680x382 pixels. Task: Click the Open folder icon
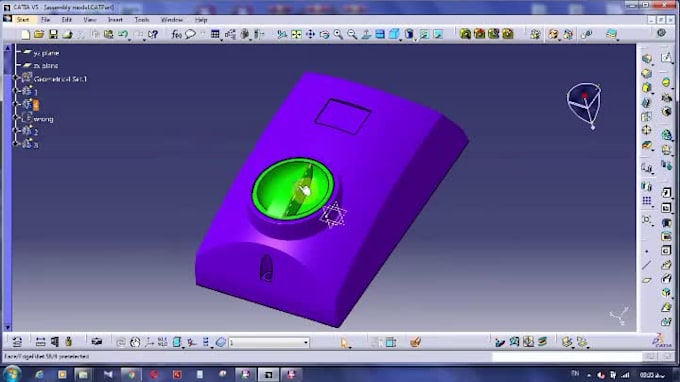39,34
